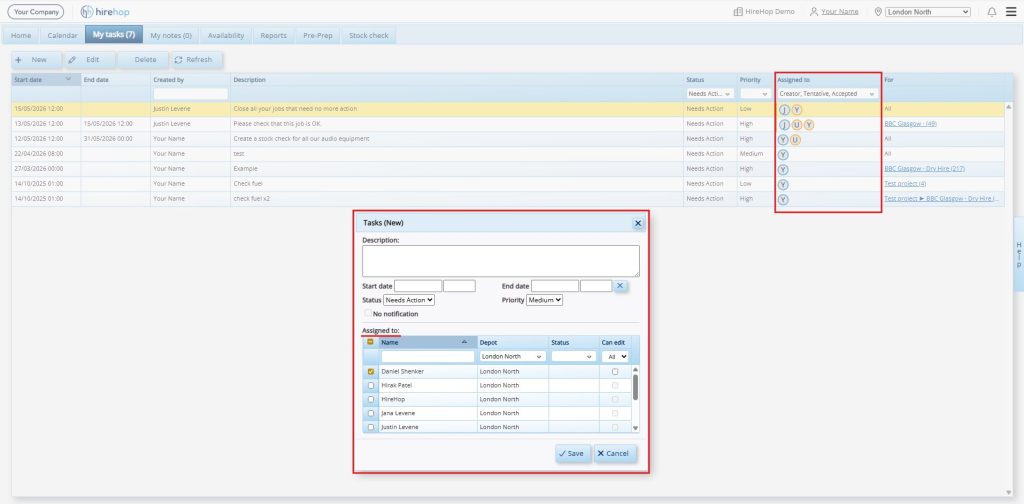Viewport: 1024px width, 504px height.
Task: Open Priority Medium dropdown in dialog
Action: click(545, 300)
